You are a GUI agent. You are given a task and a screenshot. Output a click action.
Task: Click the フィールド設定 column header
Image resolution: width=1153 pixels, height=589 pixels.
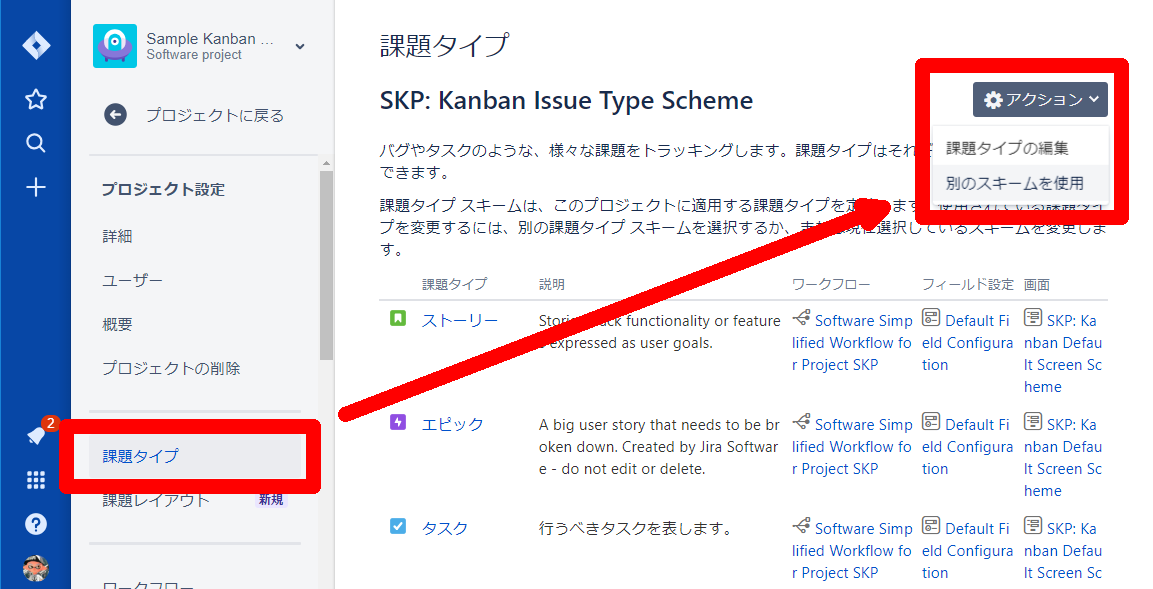point(968,285)
